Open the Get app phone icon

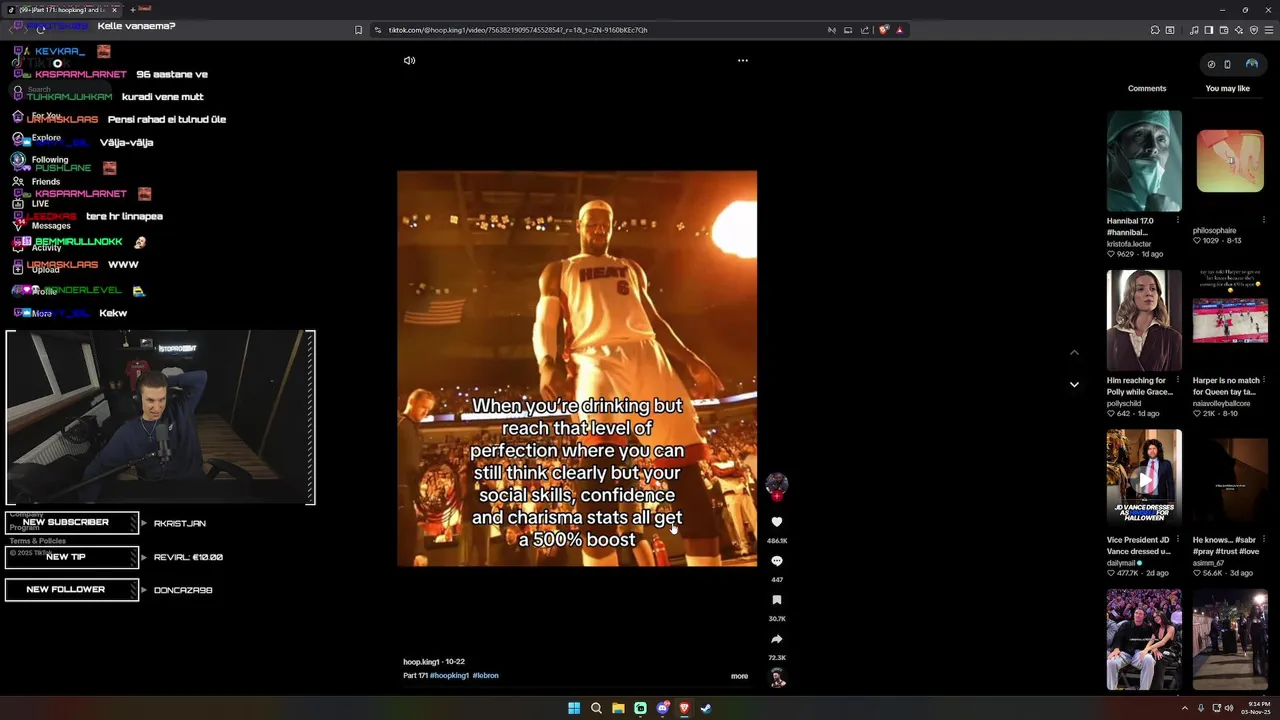coord(1228,64)
